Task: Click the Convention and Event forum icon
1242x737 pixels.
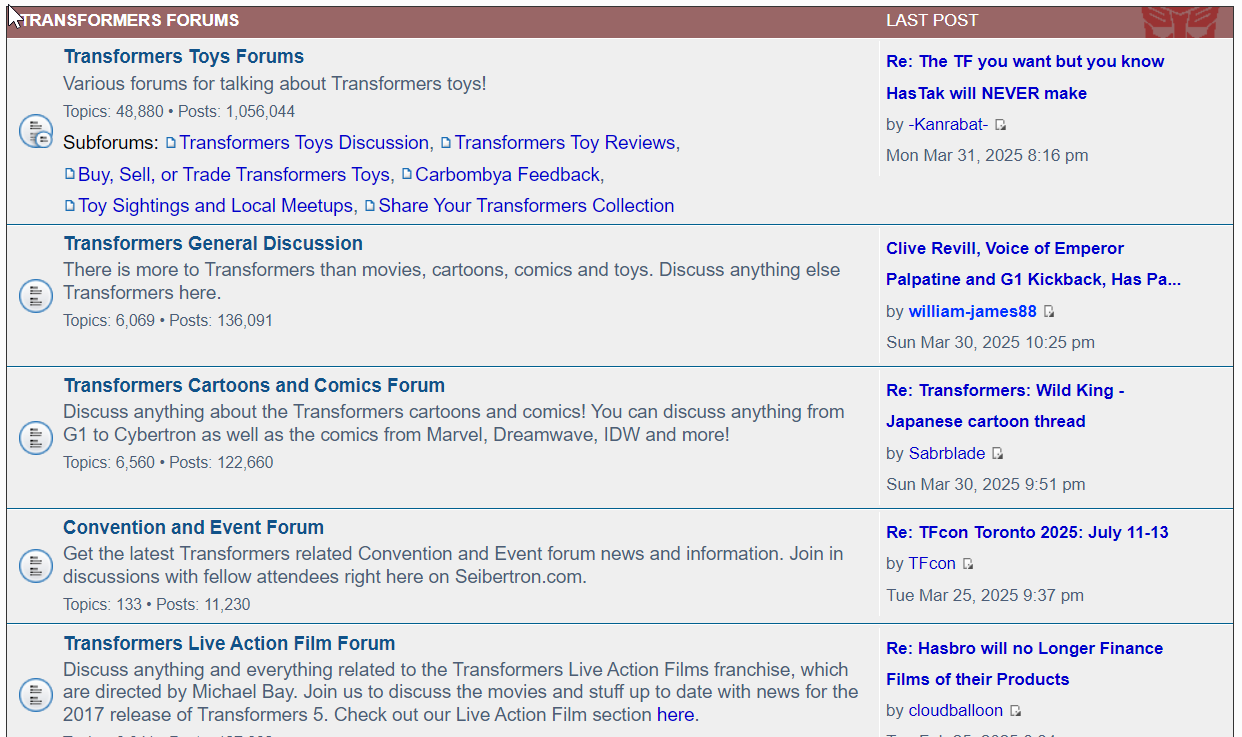Action: point(36,565)
